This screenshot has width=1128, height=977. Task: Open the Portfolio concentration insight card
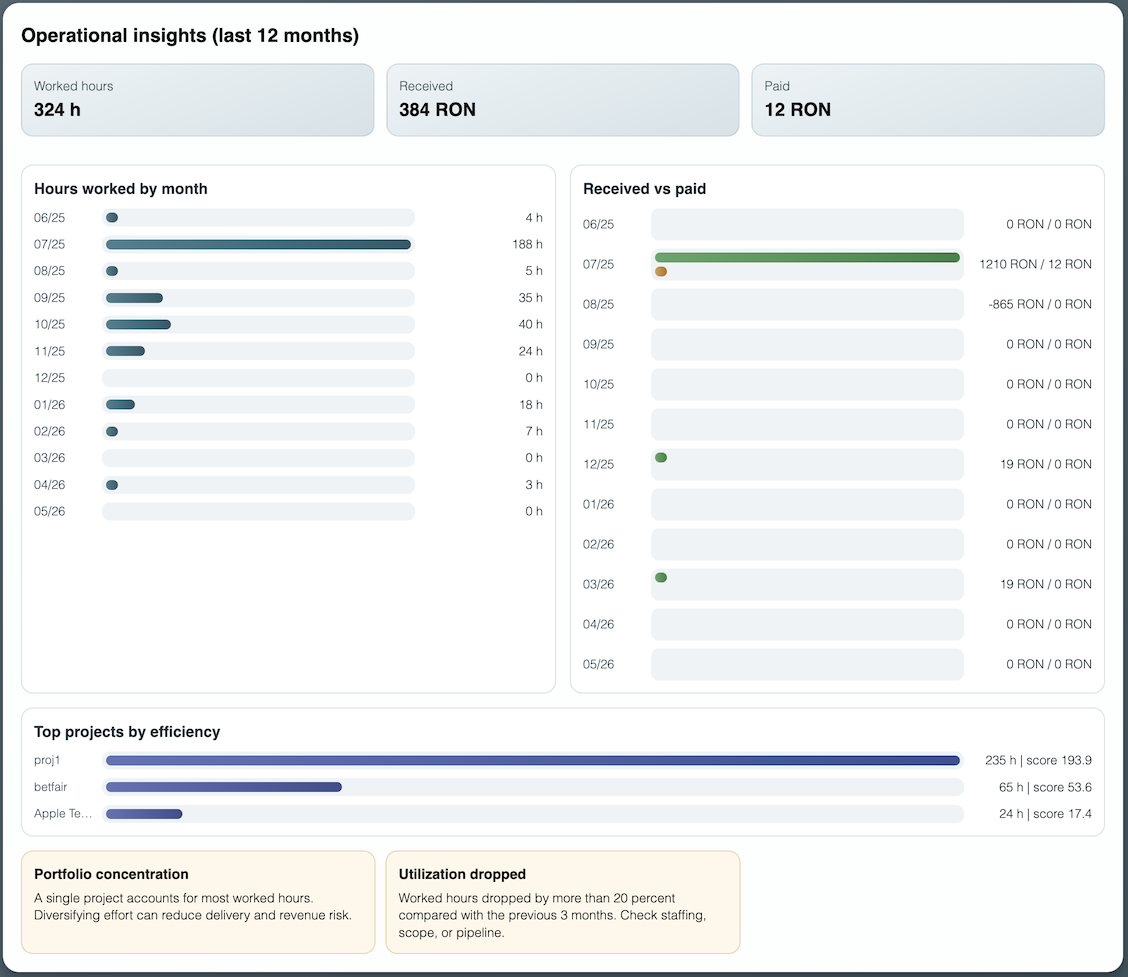198,902
